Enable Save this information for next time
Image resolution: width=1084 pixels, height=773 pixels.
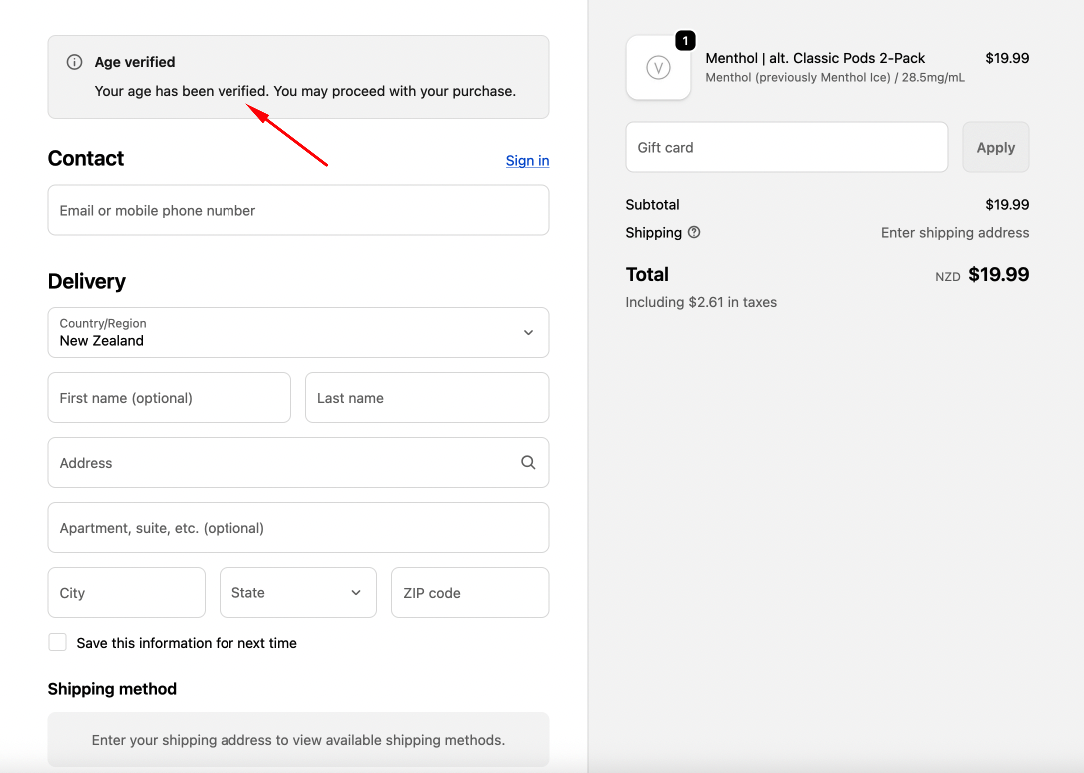point(58,643)
